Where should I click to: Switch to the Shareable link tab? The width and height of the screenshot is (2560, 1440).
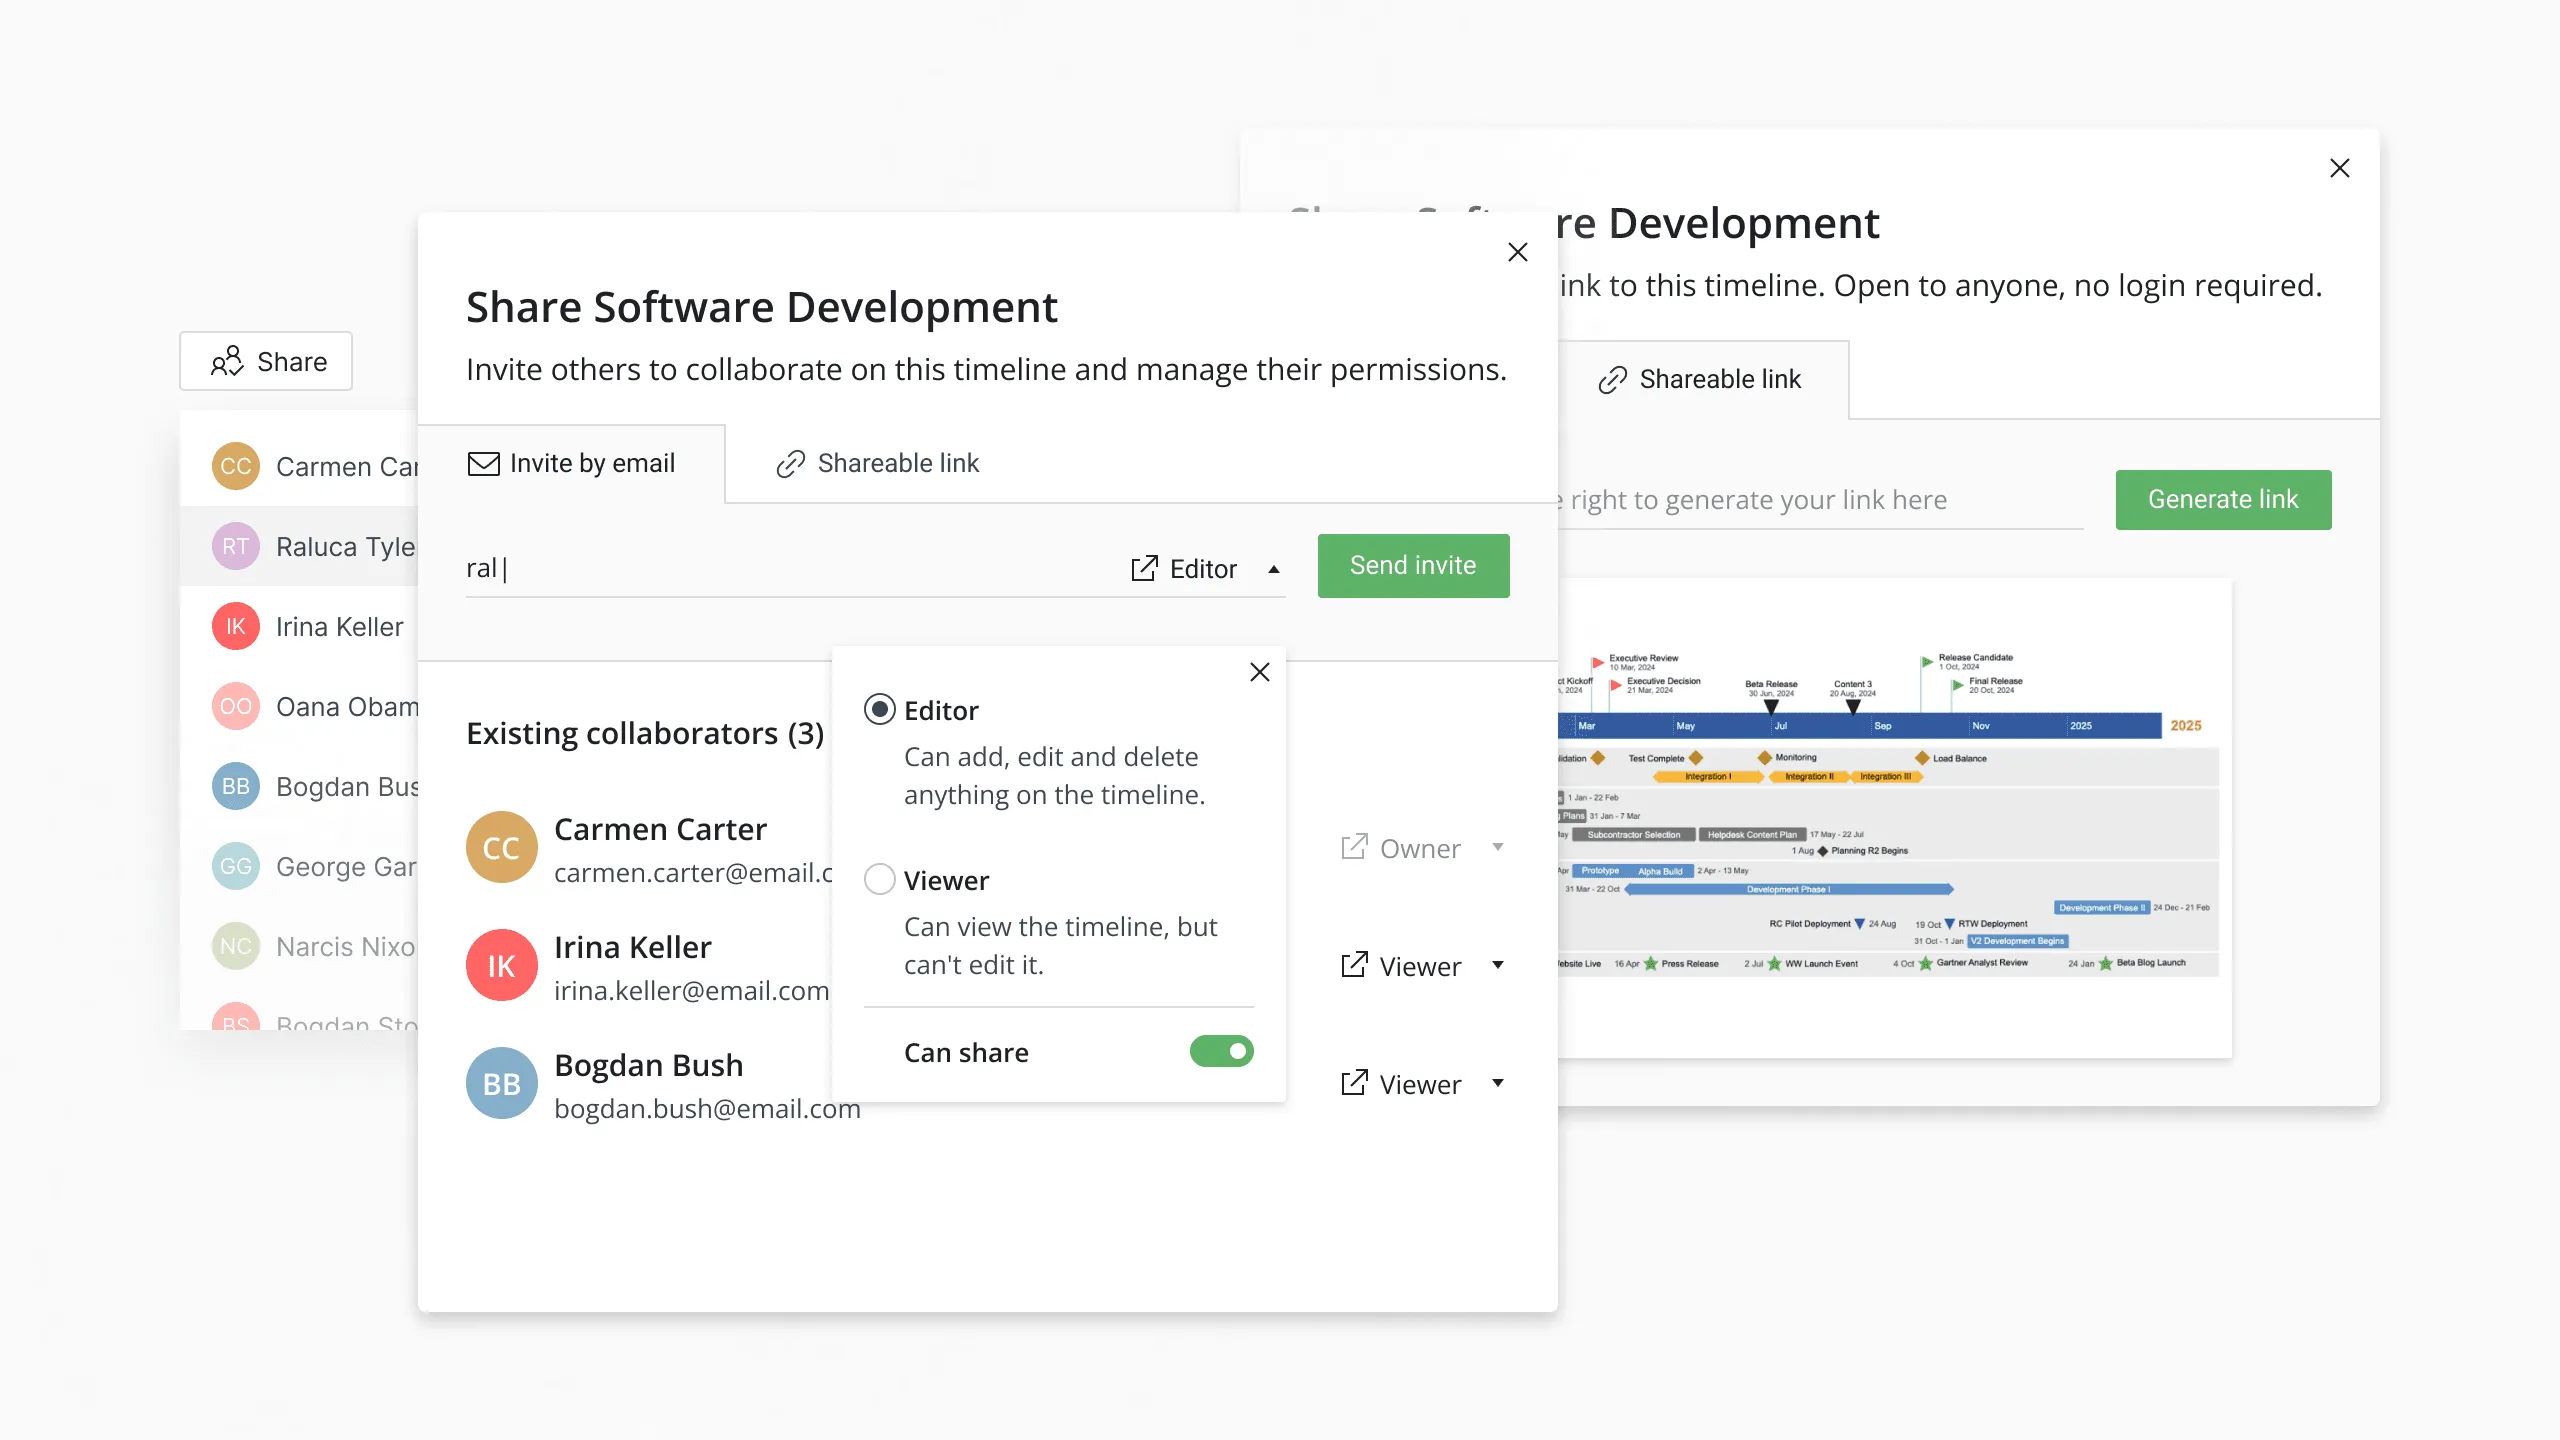(876, 462)
